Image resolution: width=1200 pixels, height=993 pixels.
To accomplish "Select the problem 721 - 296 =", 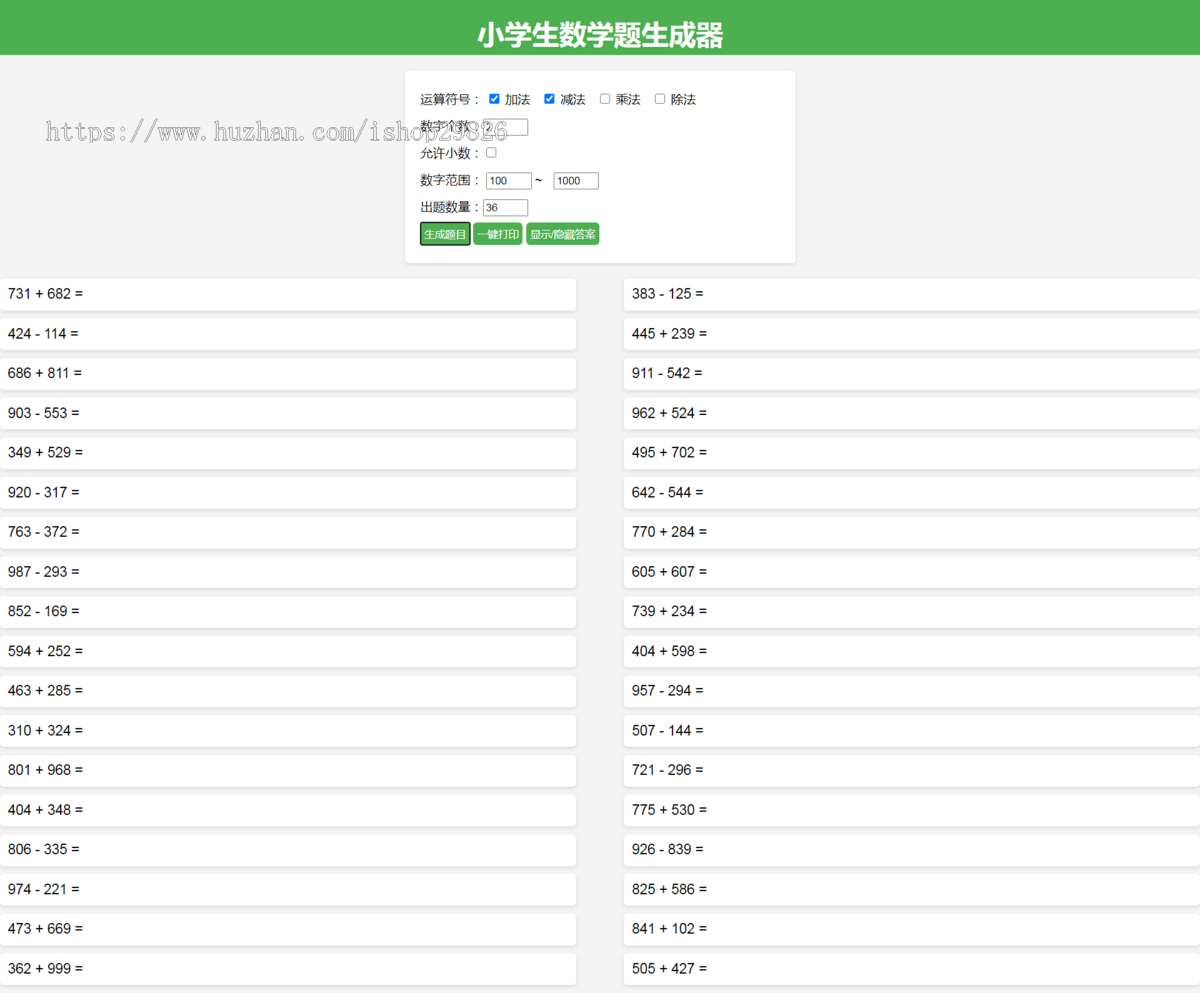I will [x=912, y=770].
